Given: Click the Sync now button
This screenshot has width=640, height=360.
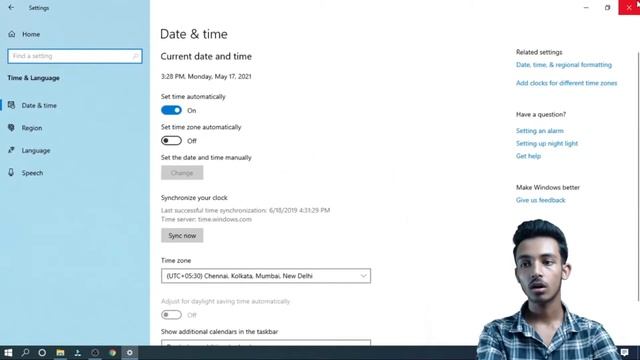Looking at the screenshot, I should pos(182,236).
